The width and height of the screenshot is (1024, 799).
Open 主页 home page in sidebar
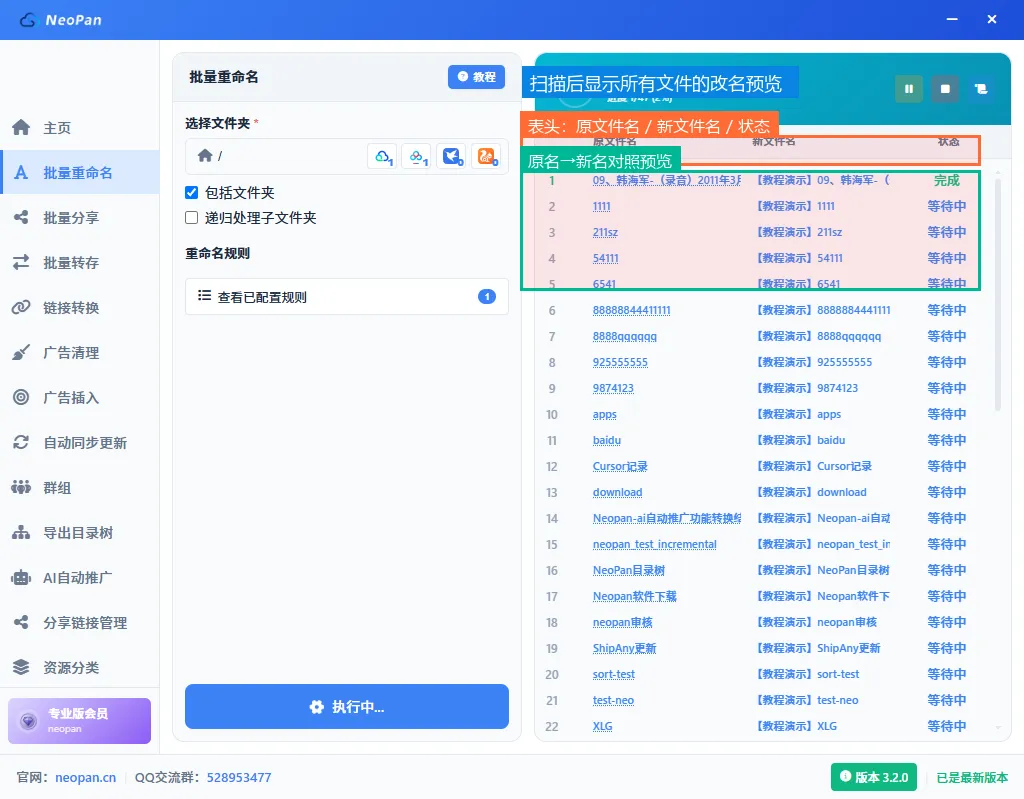(x=80, y=128)
